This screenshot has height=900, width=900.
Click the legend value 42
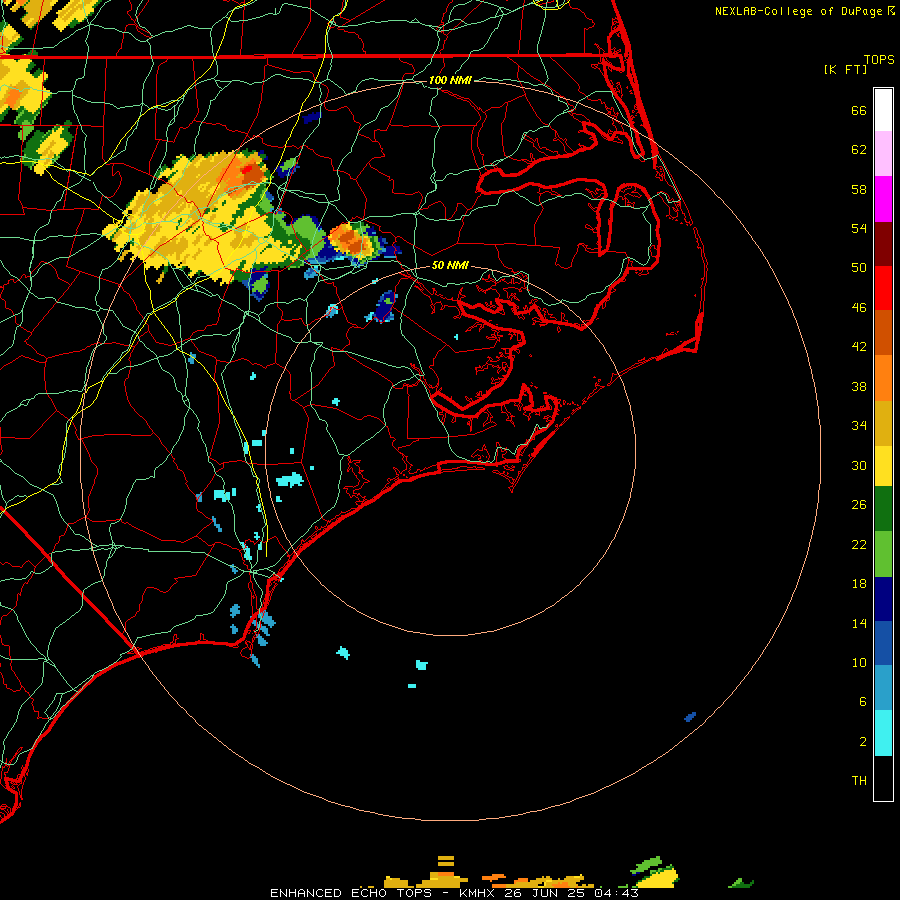coord(859,347)
